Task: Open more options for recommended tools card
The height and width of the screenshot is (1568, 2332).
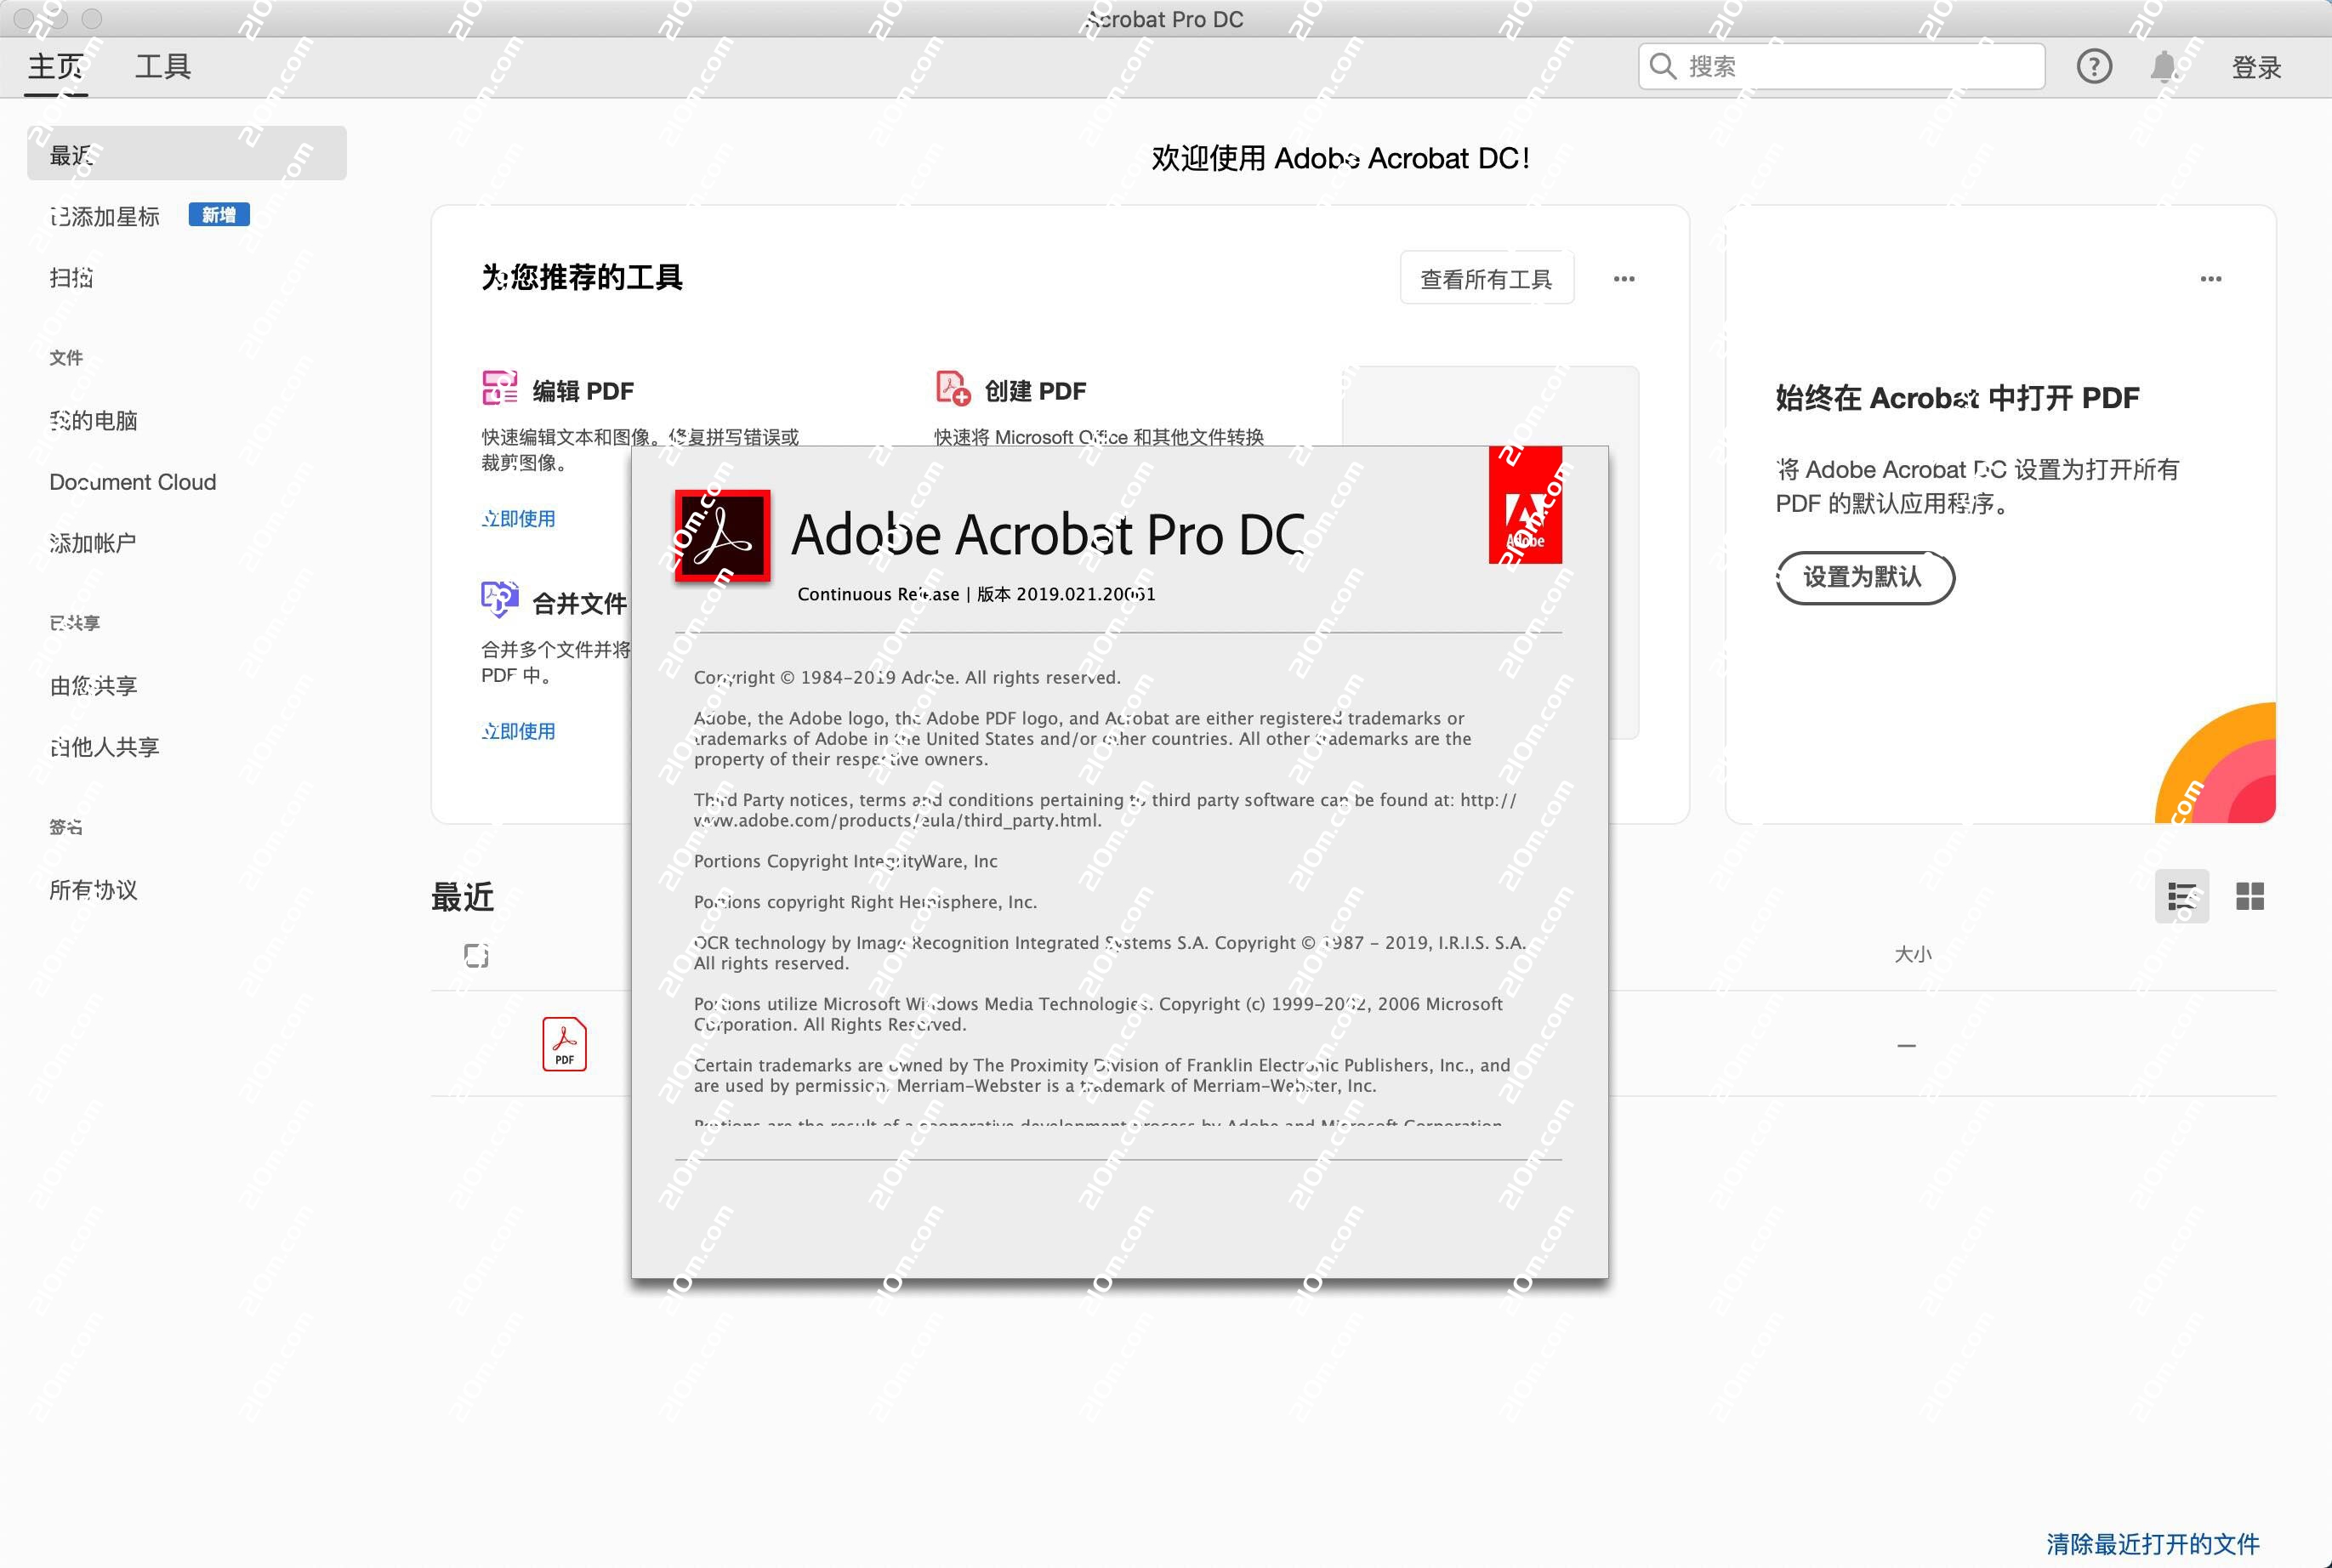Action: (1624, 279)
